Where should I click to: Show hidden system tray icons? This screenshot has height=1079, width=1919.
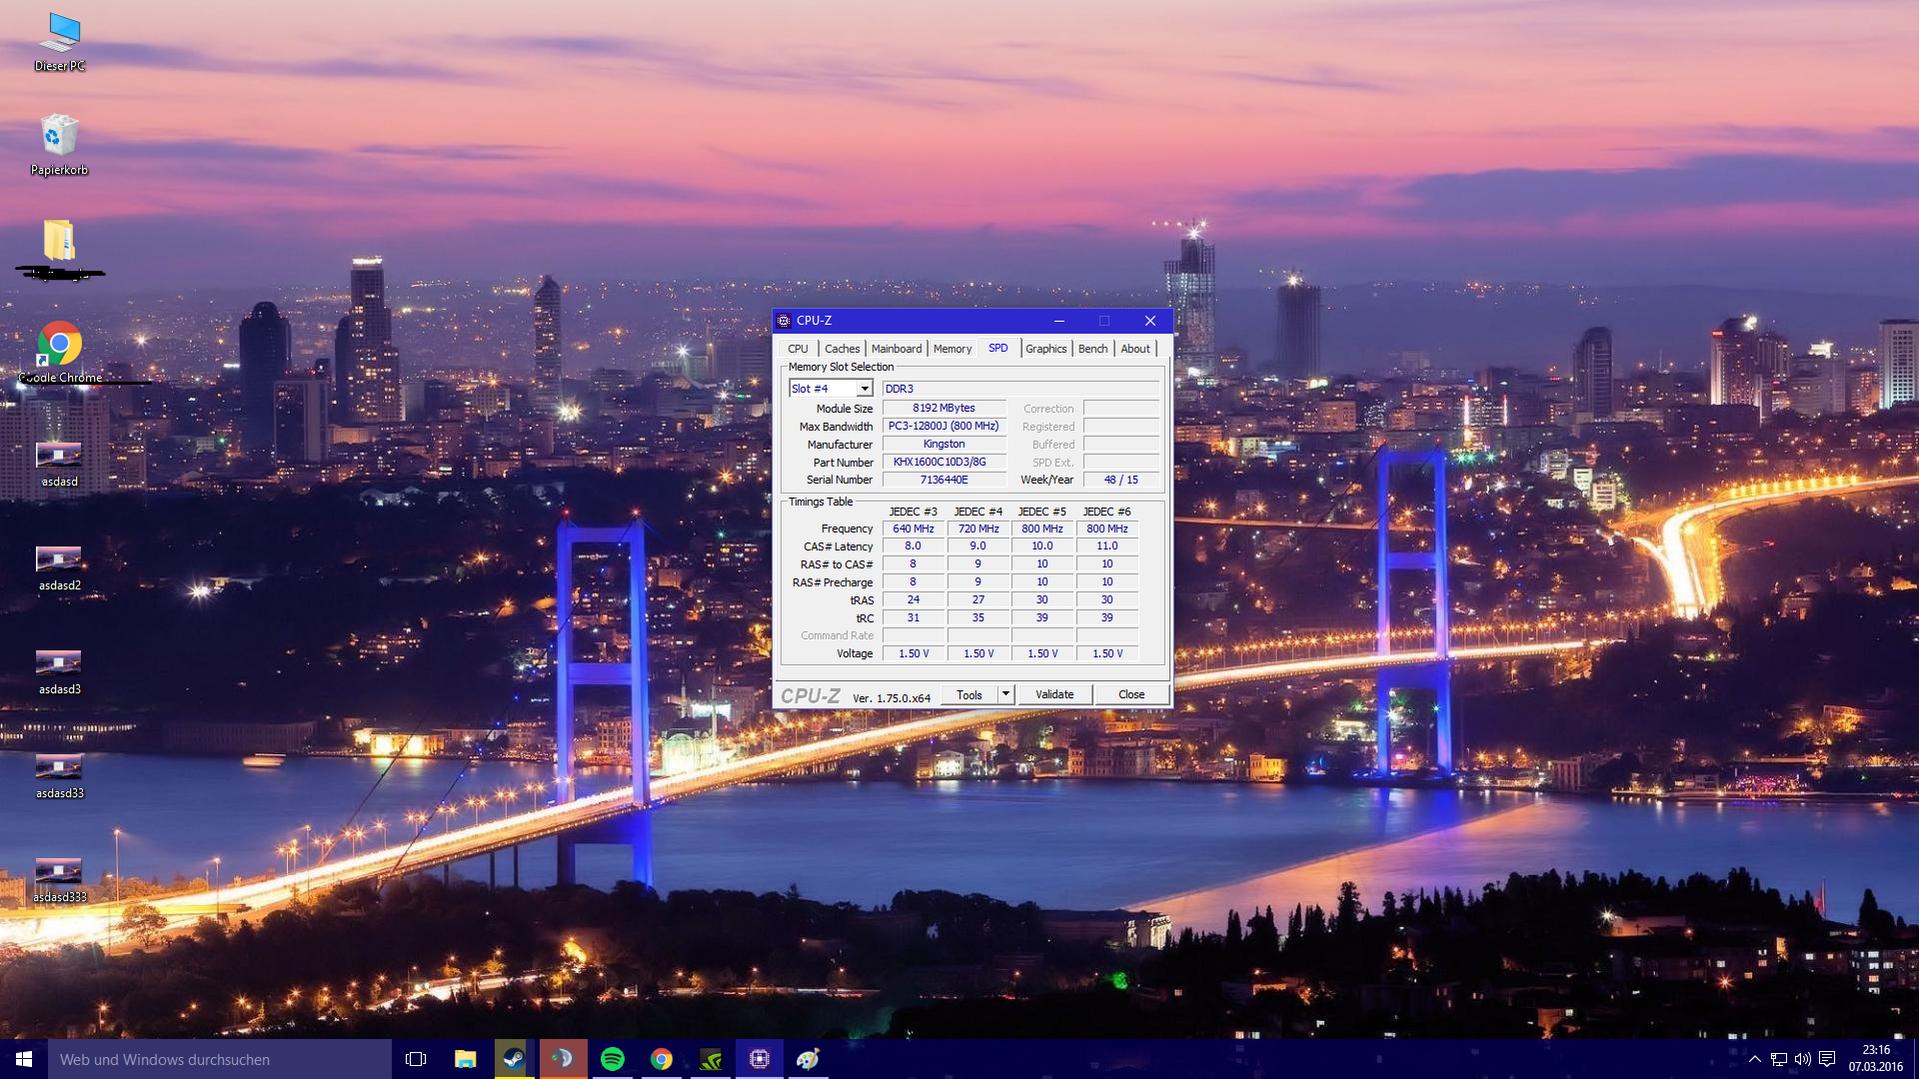[1754, 1059]
